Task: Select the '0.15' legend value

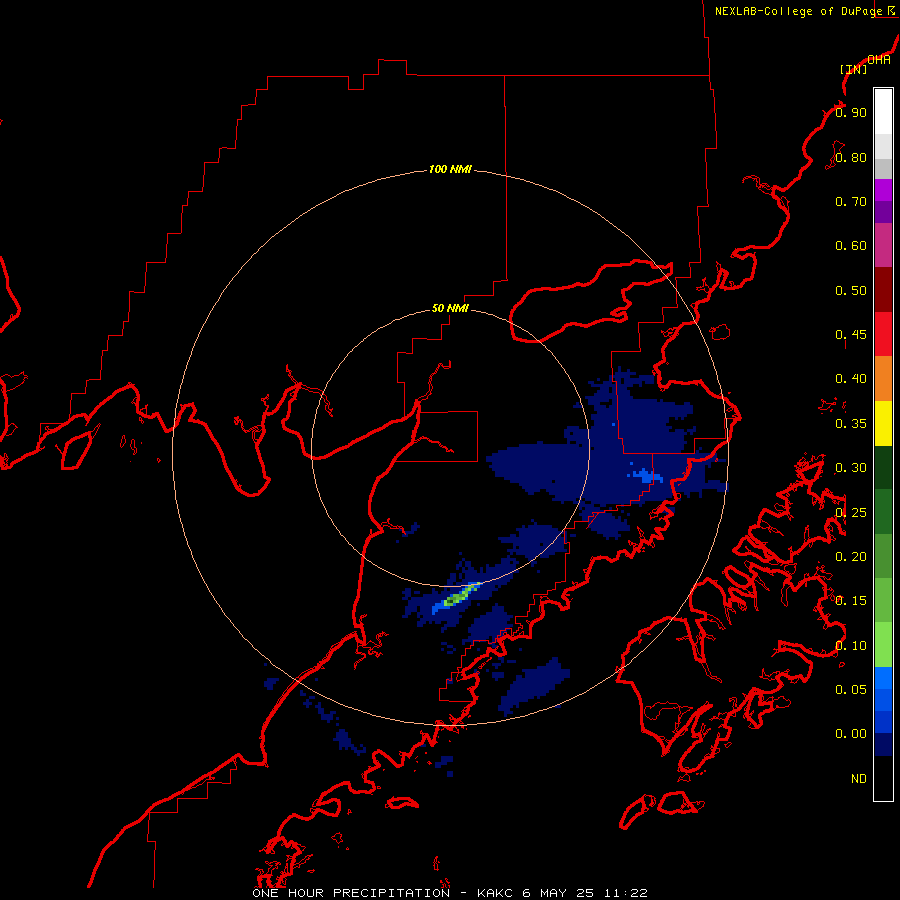Action: [x=851, y=601]
